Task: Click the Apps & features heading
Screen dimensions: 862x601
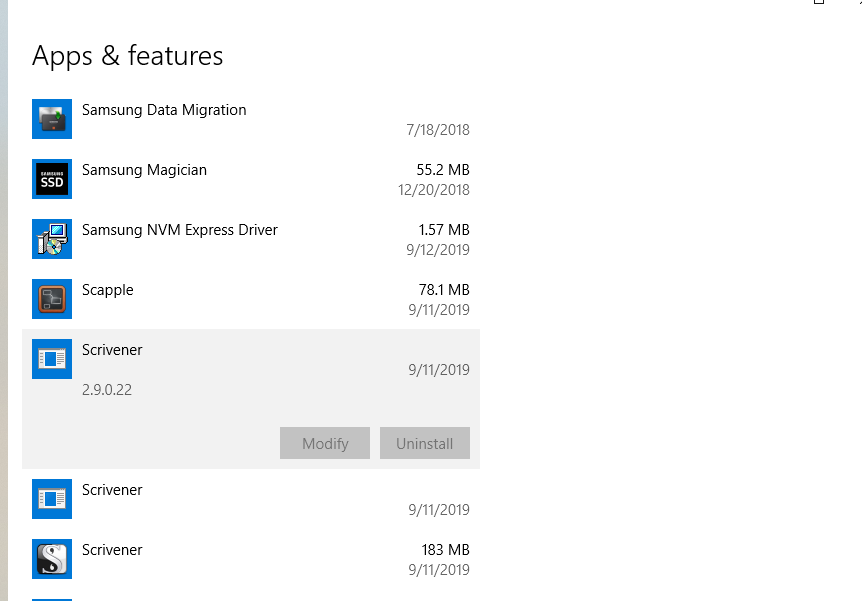Action: (x=127, y=56)
